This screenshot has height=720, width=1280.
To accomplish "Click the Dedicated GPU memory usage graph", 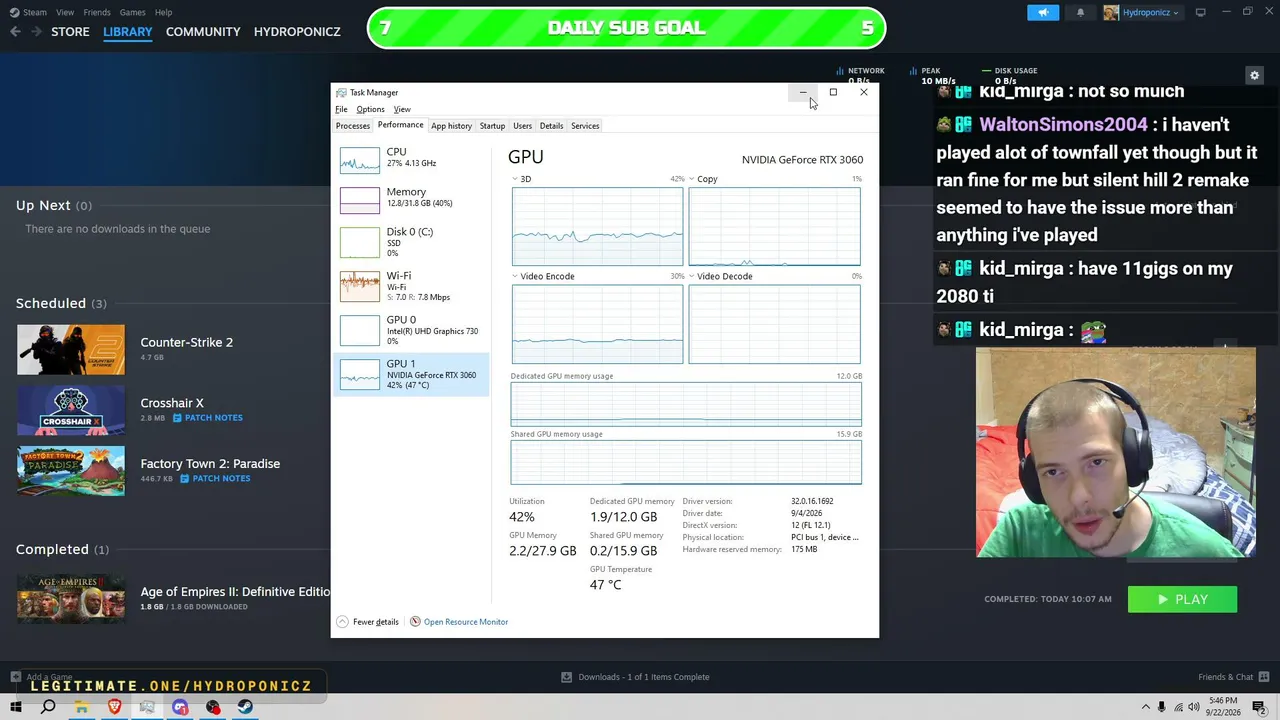I will (x=686, y=405).
